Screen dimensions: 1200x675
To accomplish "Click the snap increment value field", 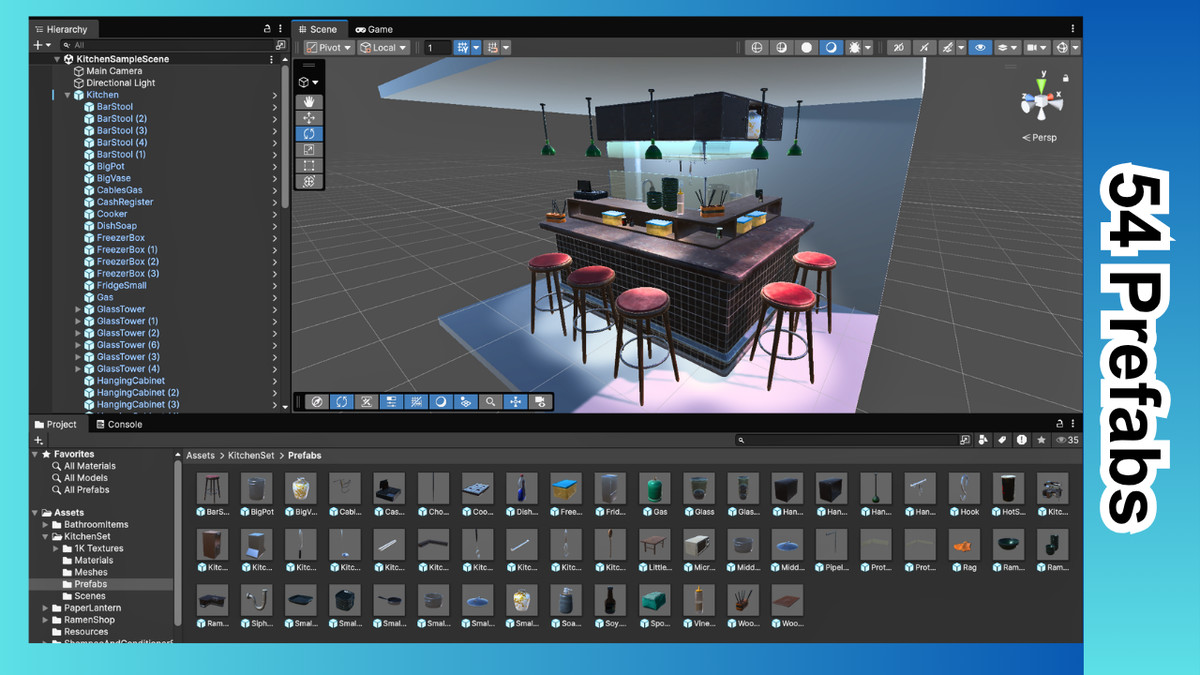I will 437,47.
